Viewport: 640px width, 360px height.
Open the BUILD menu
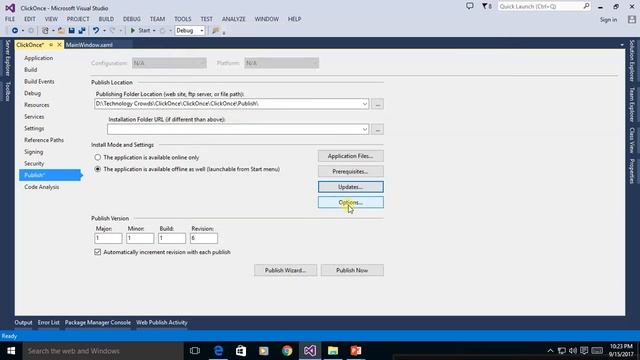pyautogui.click(x=106, y=19)
